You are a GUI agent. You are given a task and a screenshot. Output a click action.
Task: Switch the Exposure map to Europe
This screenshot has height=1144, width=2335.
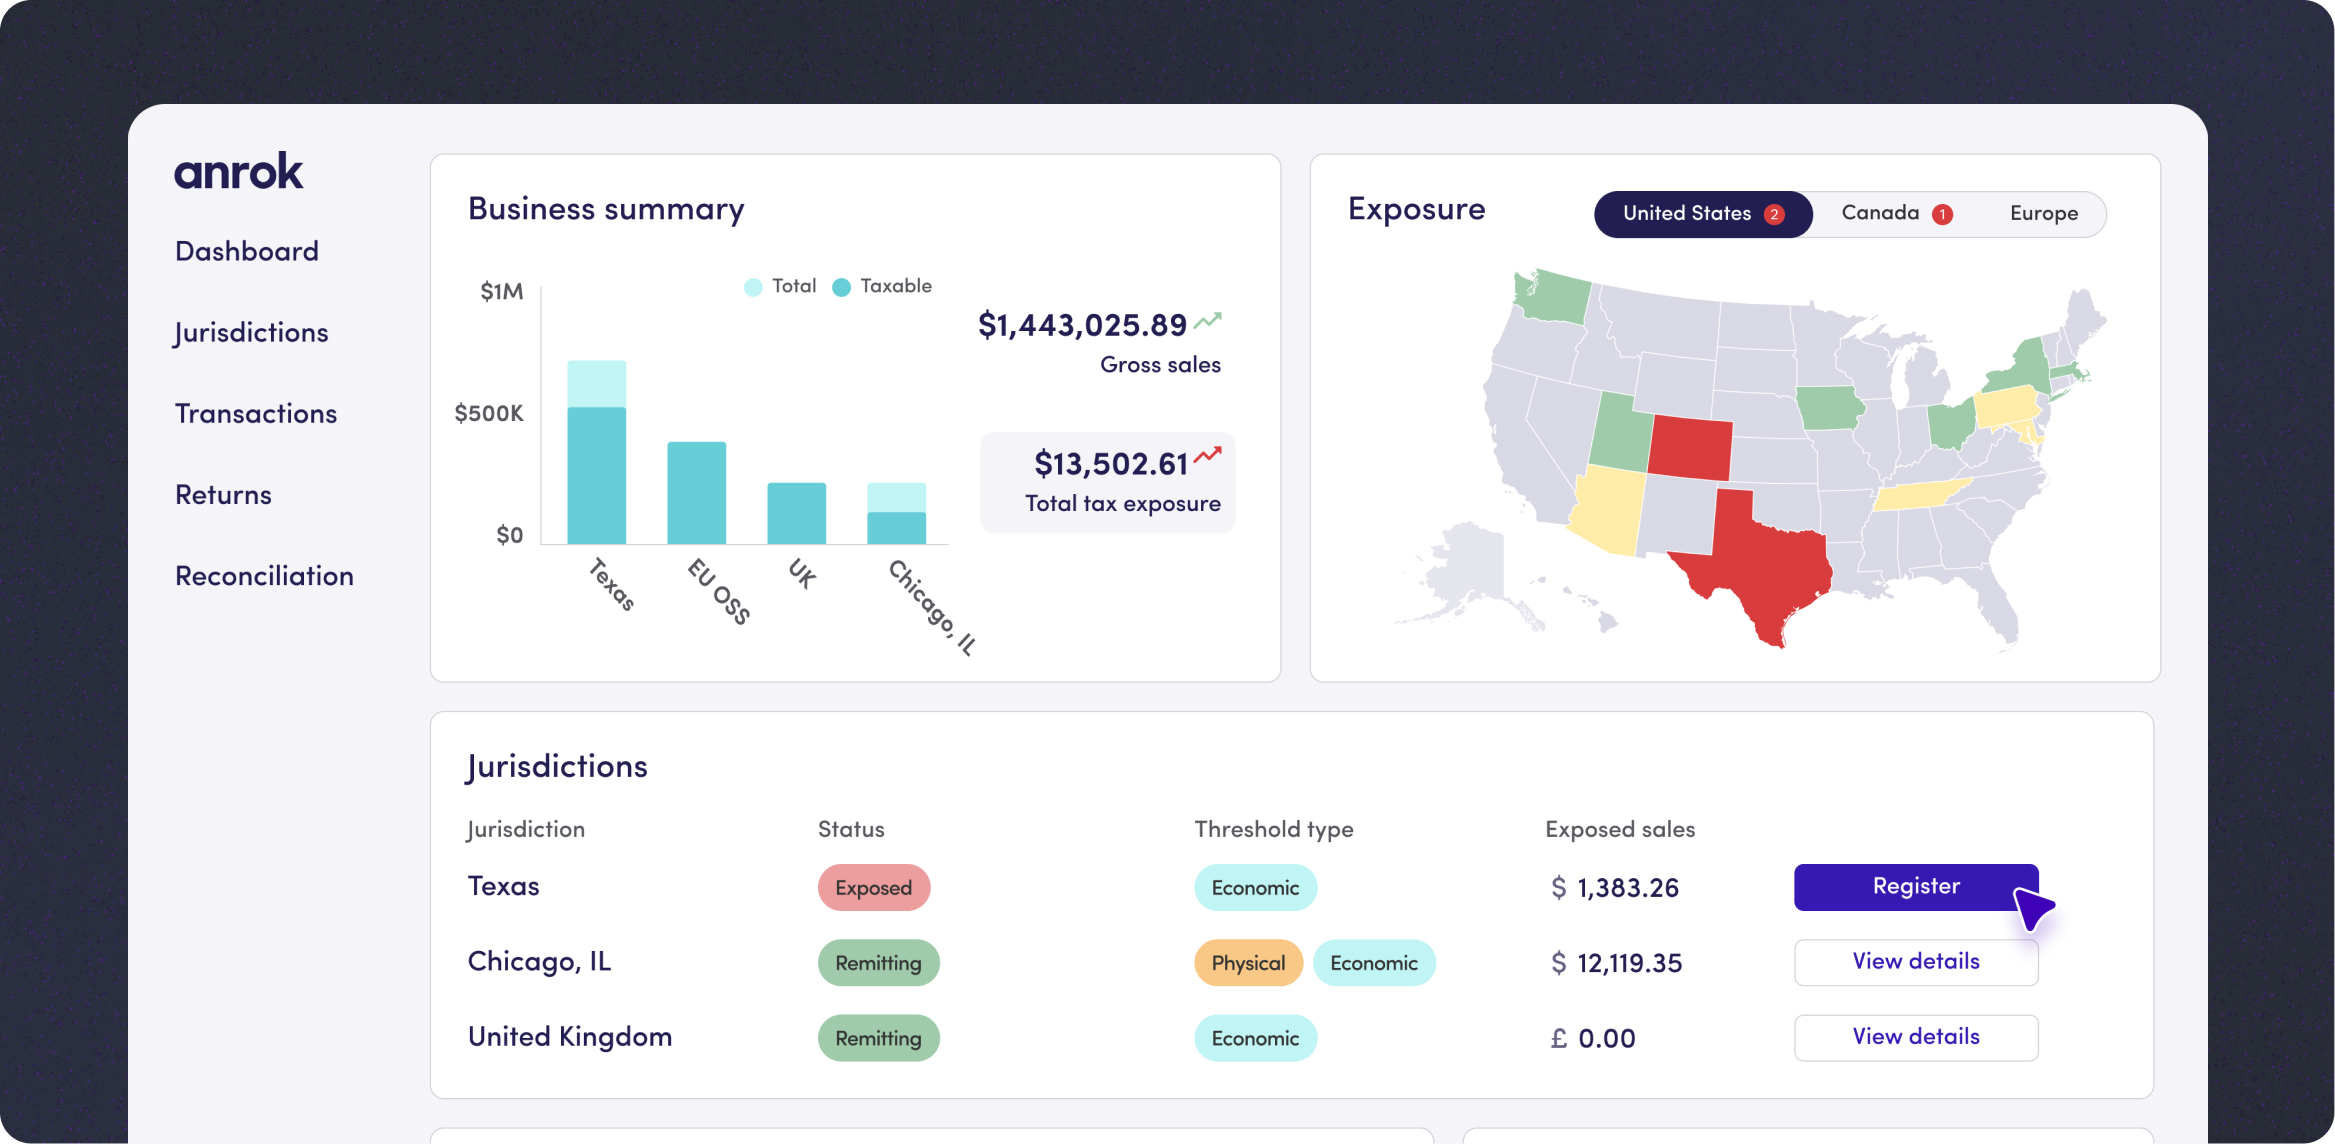(2043, 214)
